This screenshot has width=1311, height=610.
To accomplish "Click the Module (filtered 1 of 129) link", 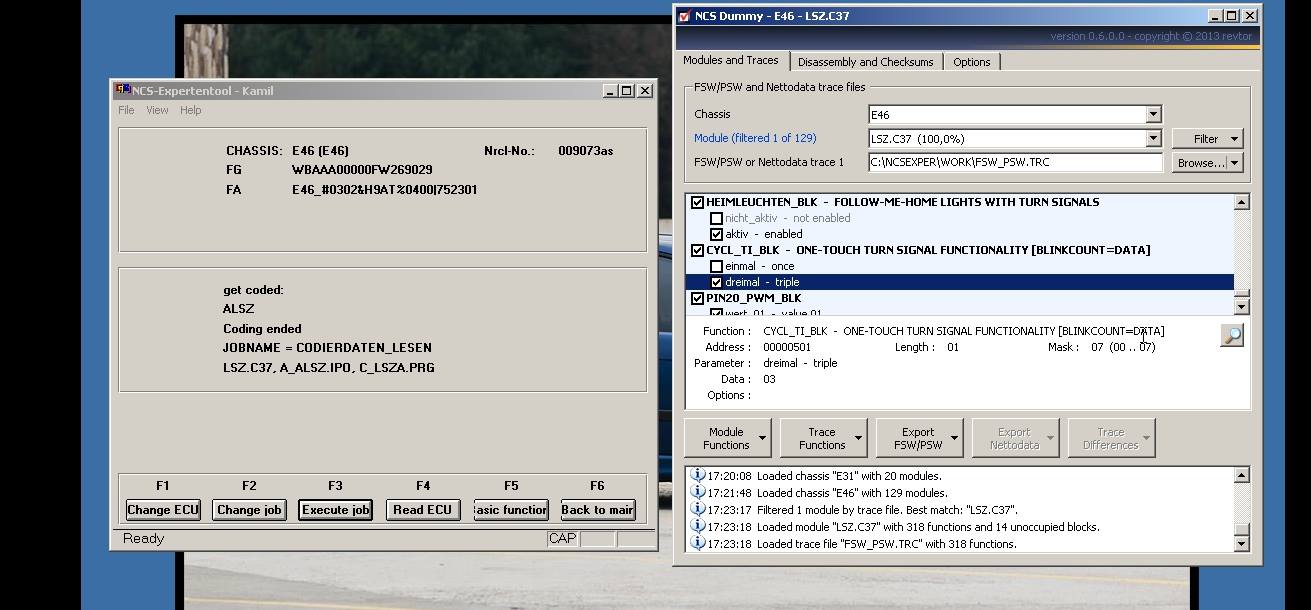I will point(755,138).
